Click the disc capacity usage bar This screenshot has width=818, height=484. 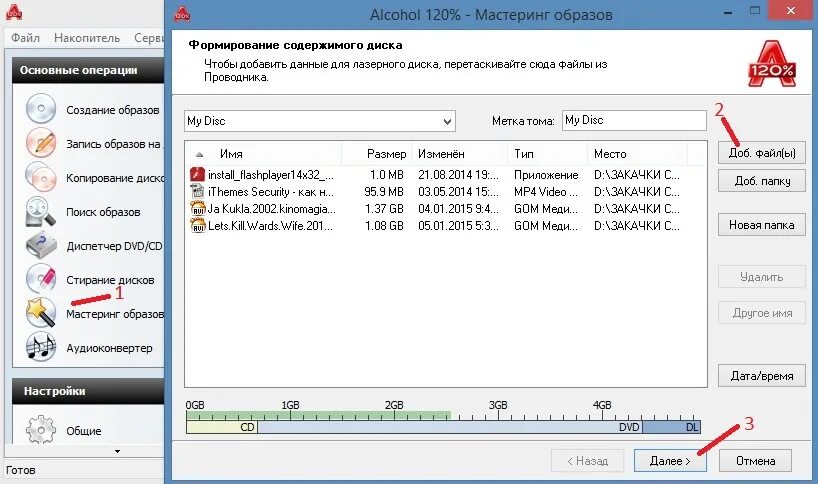(443, 422)
